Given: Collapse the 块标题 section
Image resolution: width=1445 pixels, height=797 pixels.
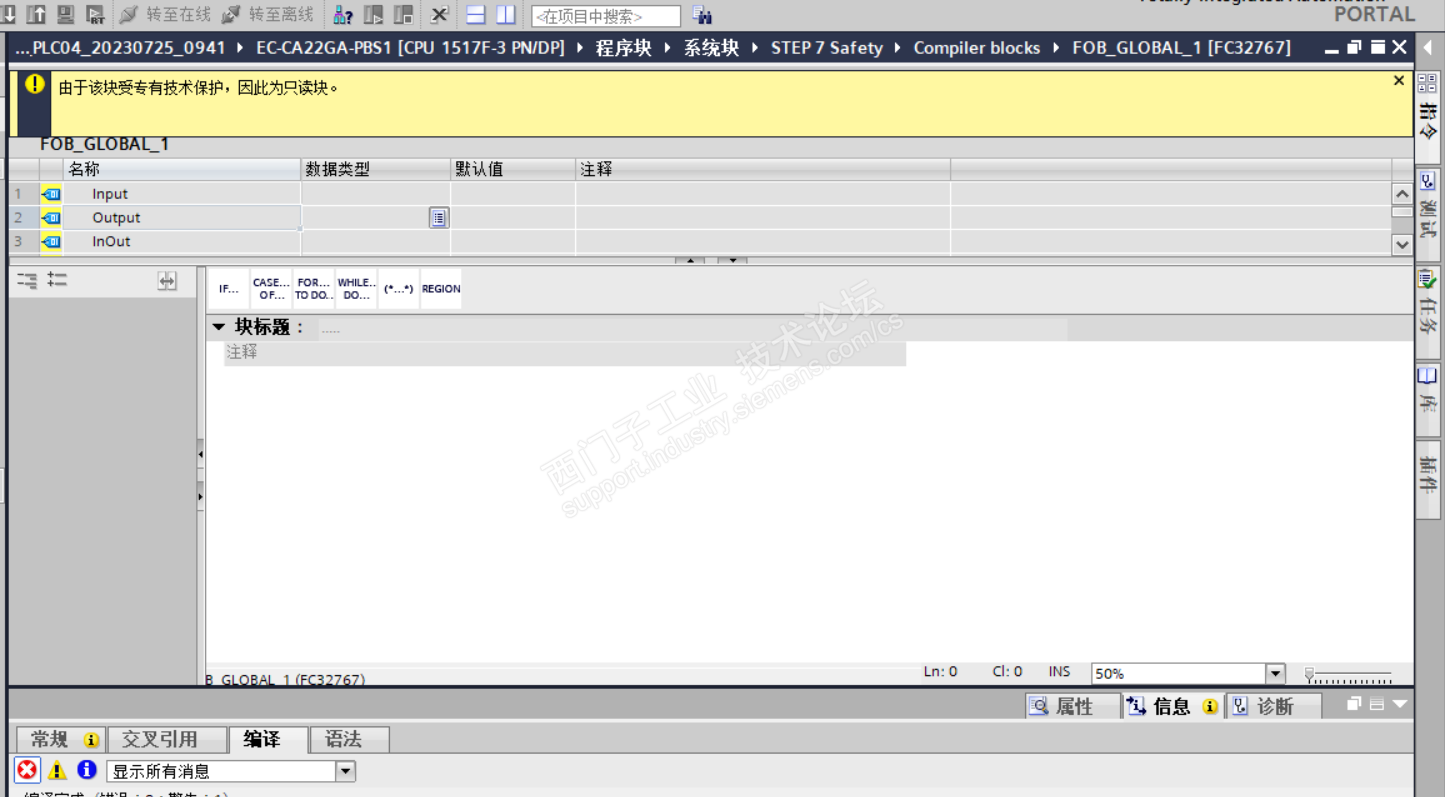Looking at the screenshot, I should [219, 327].
